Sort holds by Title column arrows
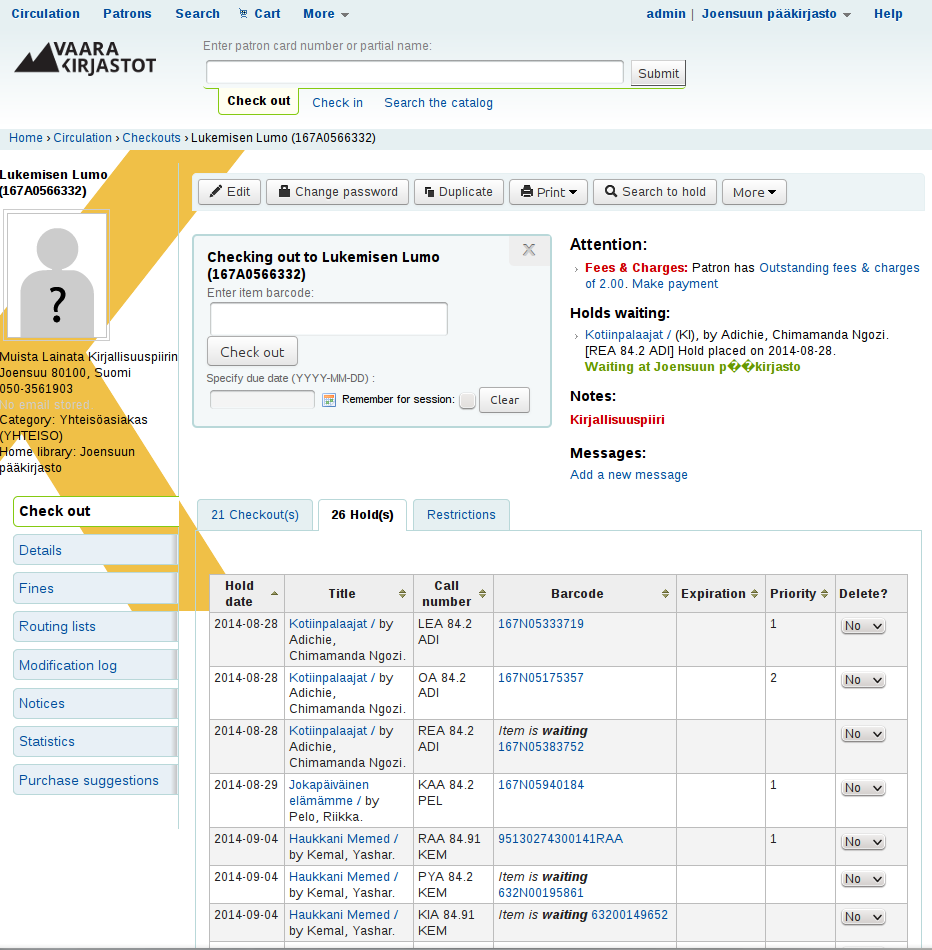Image resolution: width=932 pixels, height=950 pixels. 402,594
